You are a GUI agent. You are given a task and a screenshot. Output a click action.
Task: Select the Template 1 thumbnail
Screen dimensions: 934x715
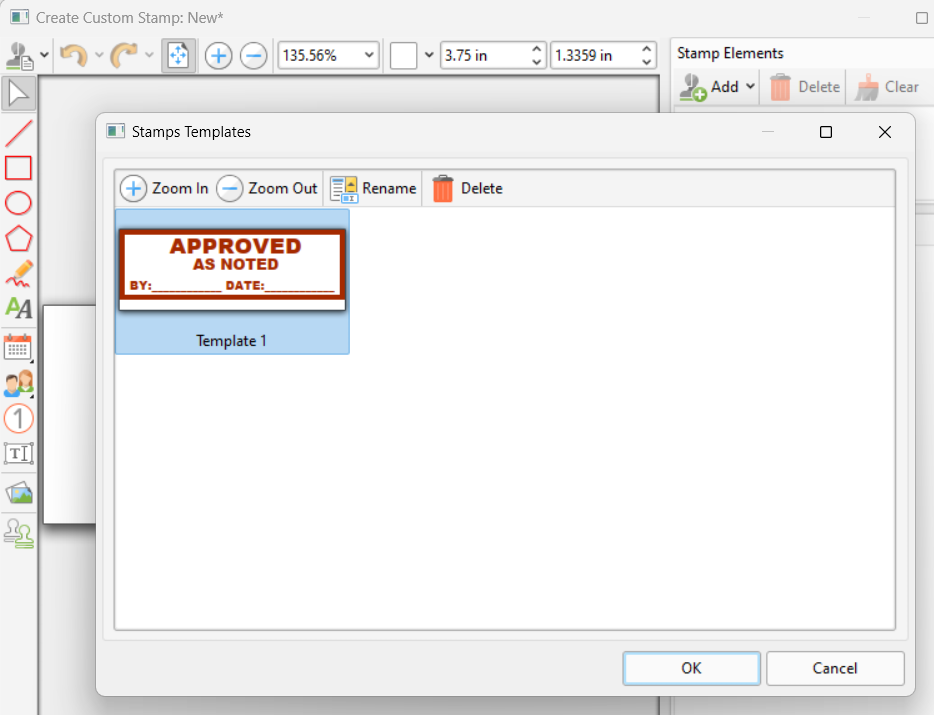(232, 265)
